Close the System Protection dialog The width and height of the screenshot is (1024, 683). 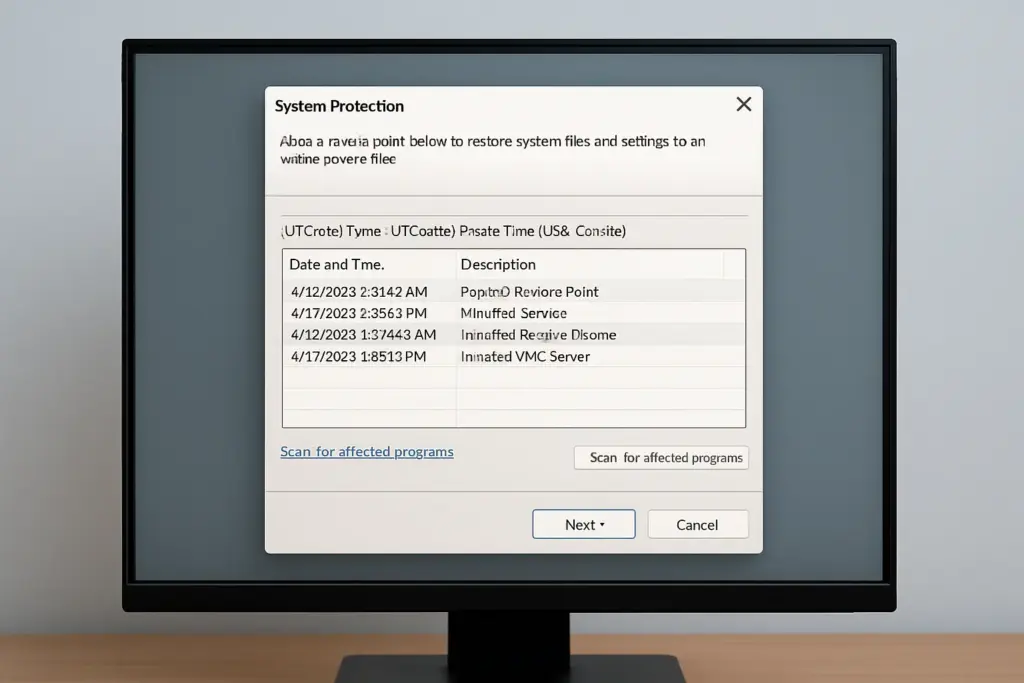pyautogui.click(x=743, y=104)
